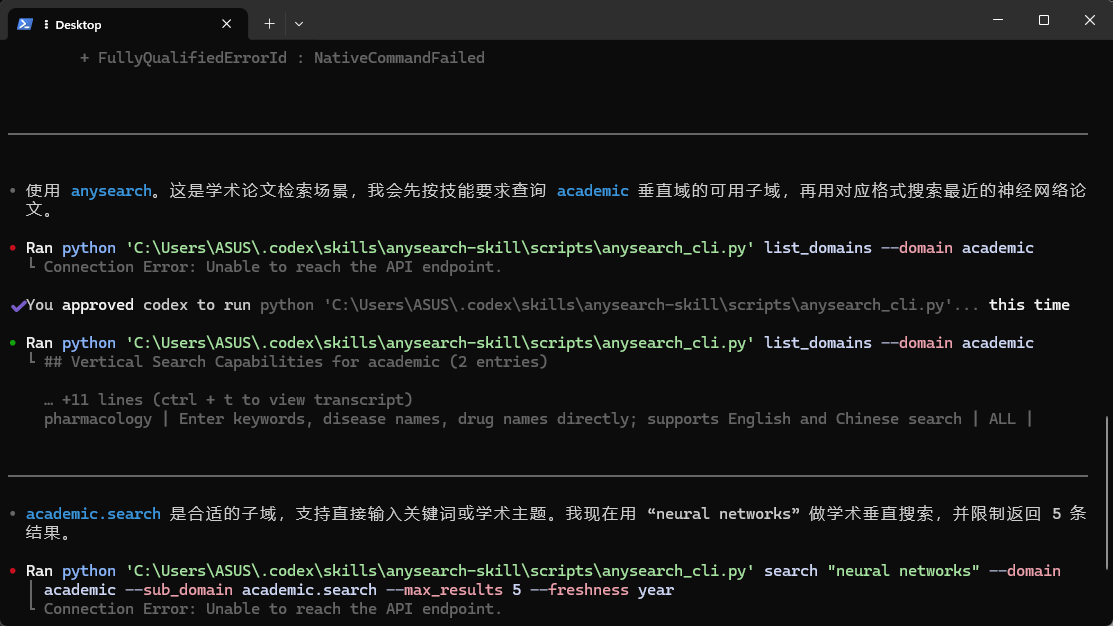The height and width of the screenshot is (626, 1113).
Task: Close the terminal window
Action: click(x=1090, y=20)
